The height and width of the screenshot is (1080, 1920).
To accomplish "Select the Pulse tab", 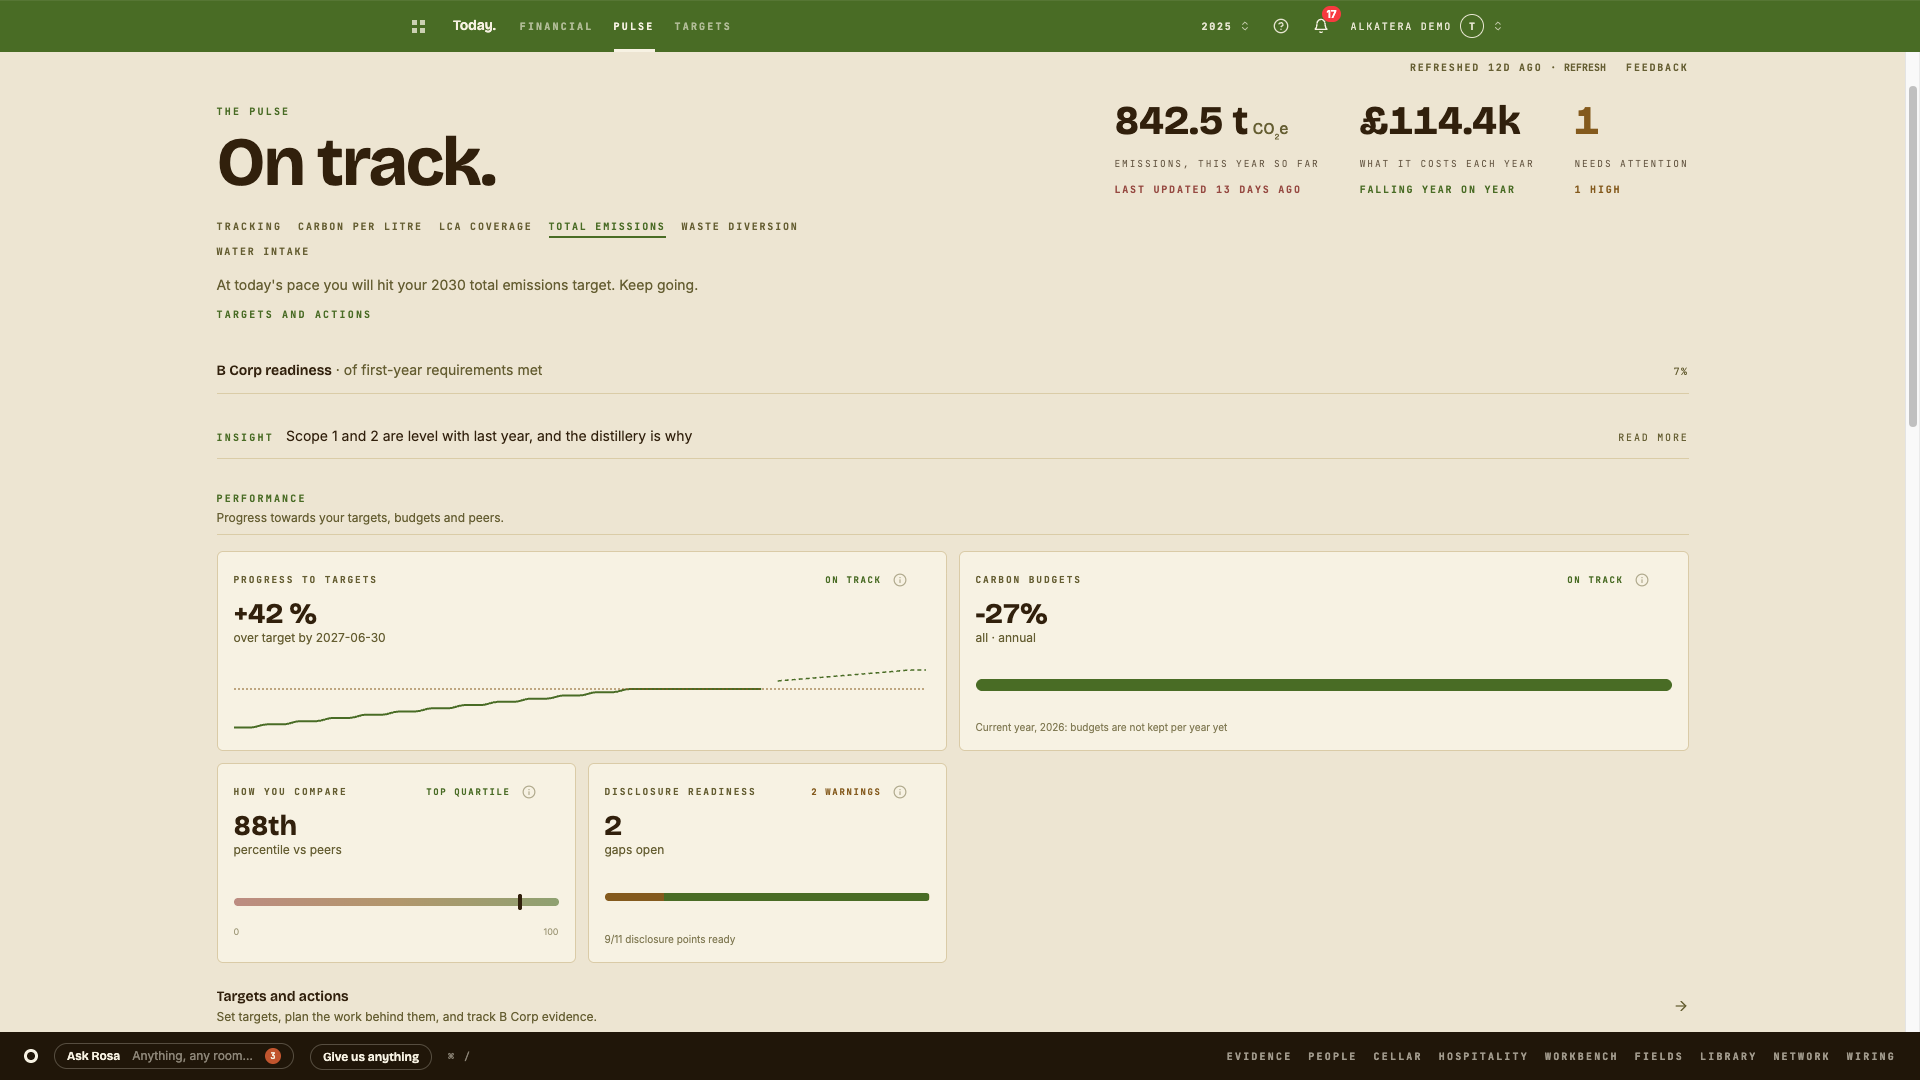I will [634, 27].
